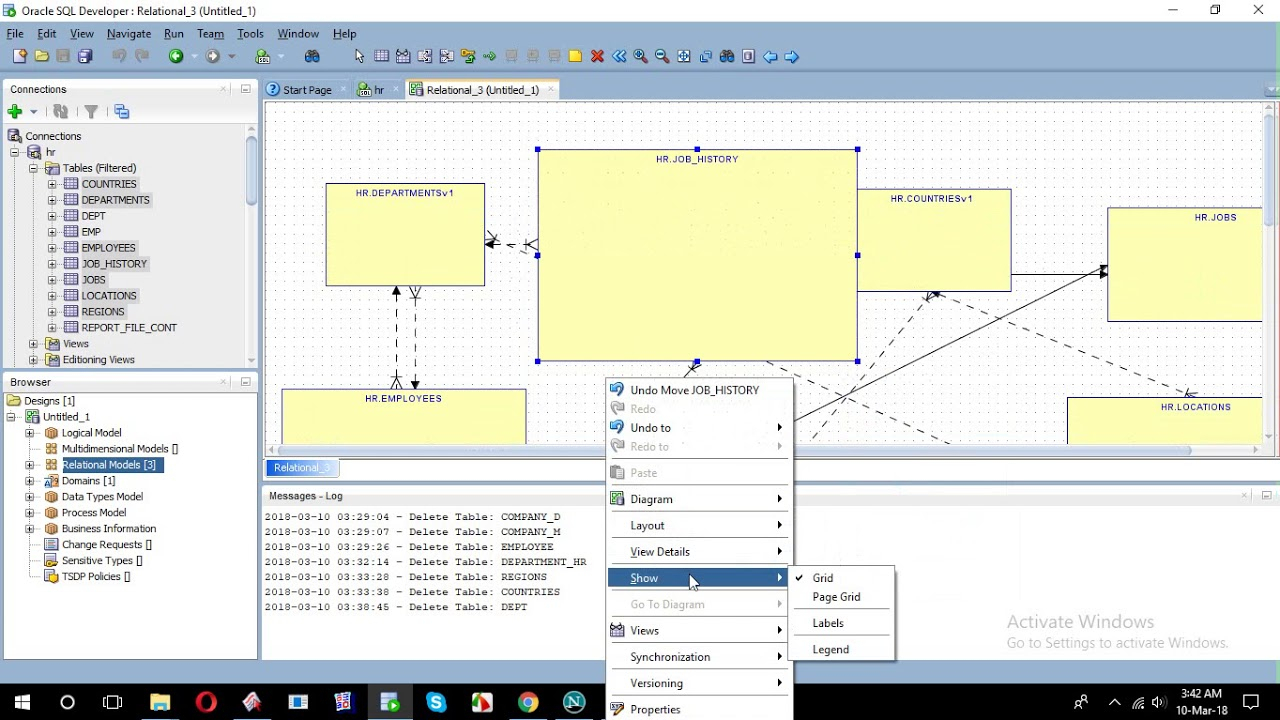Collapse the Tables (Filtered) node

point(33,167)
